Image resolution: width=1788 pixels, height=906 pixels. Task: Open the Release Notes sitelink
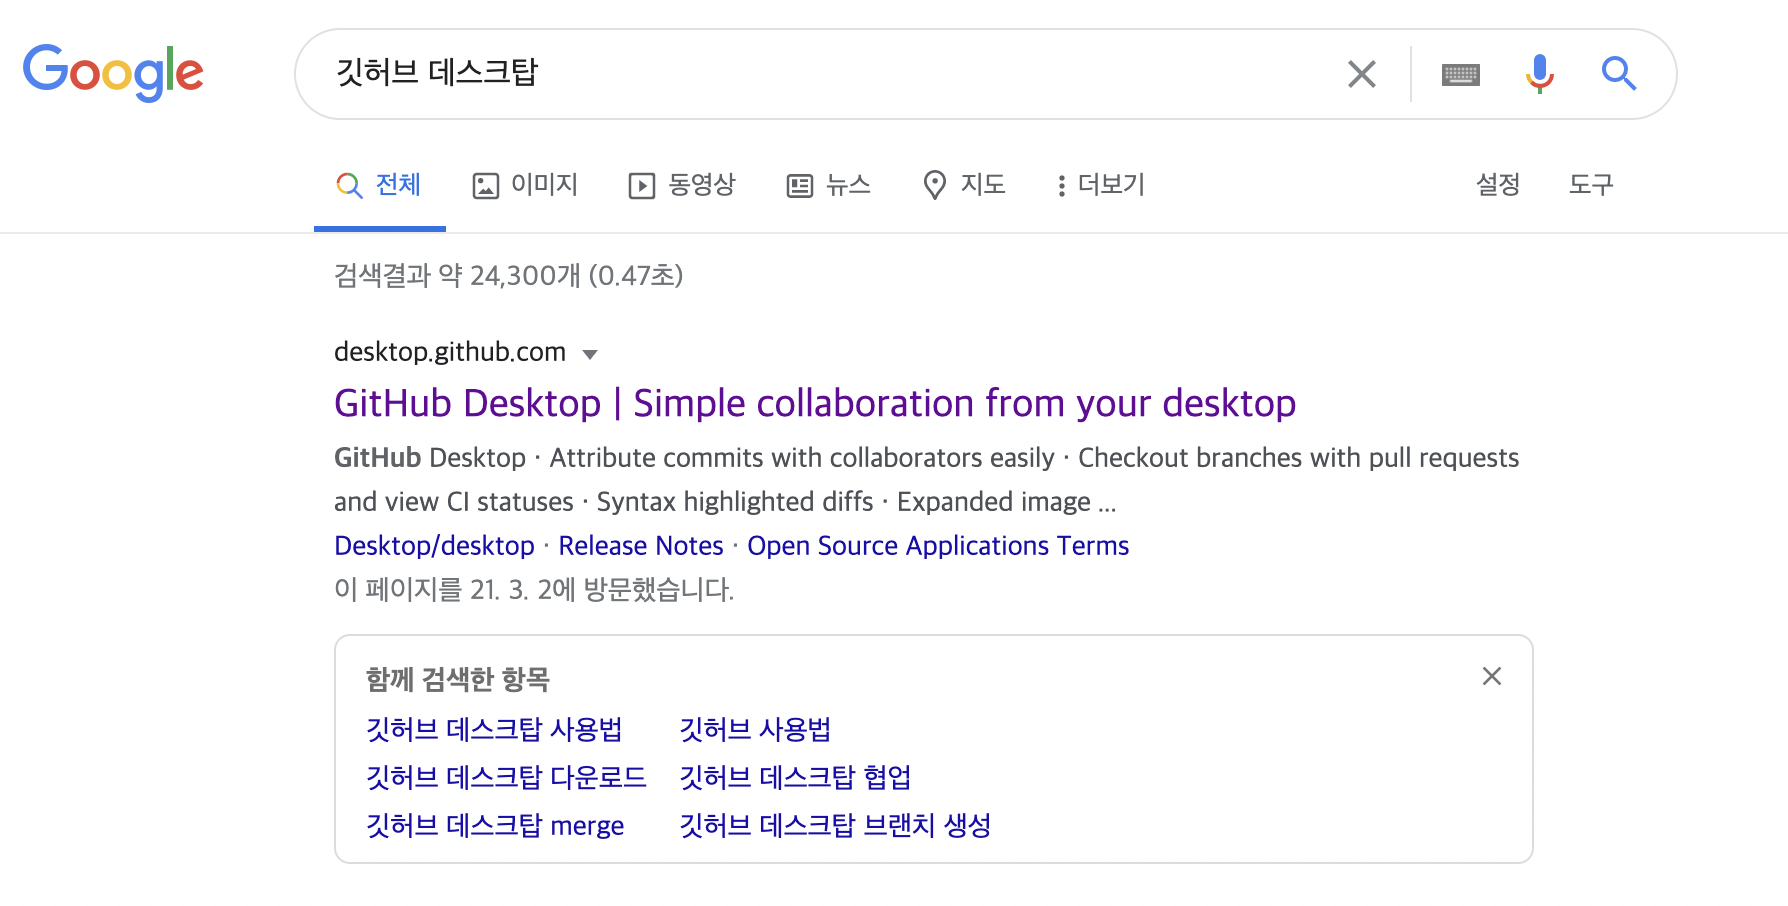[641, 546]
